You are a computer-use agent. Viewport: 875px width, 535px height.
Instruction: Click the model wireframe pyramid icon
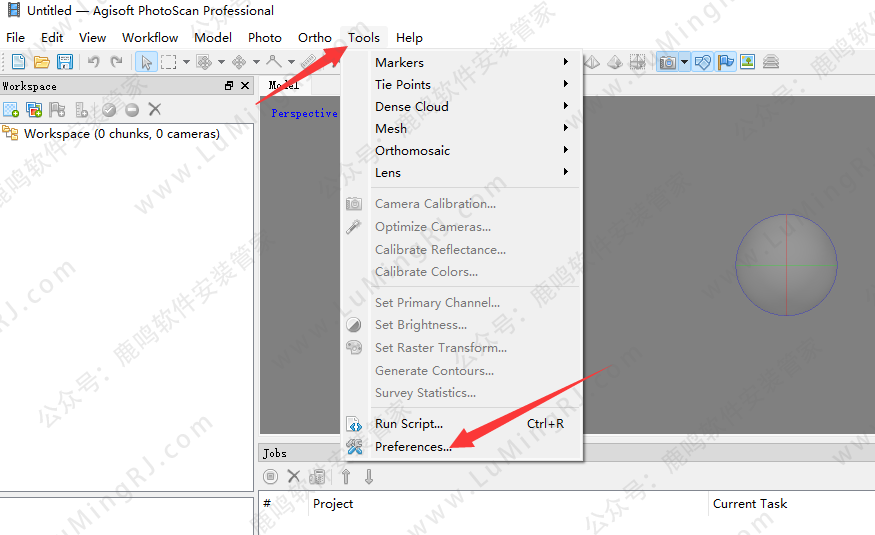(x=593, y=62)
